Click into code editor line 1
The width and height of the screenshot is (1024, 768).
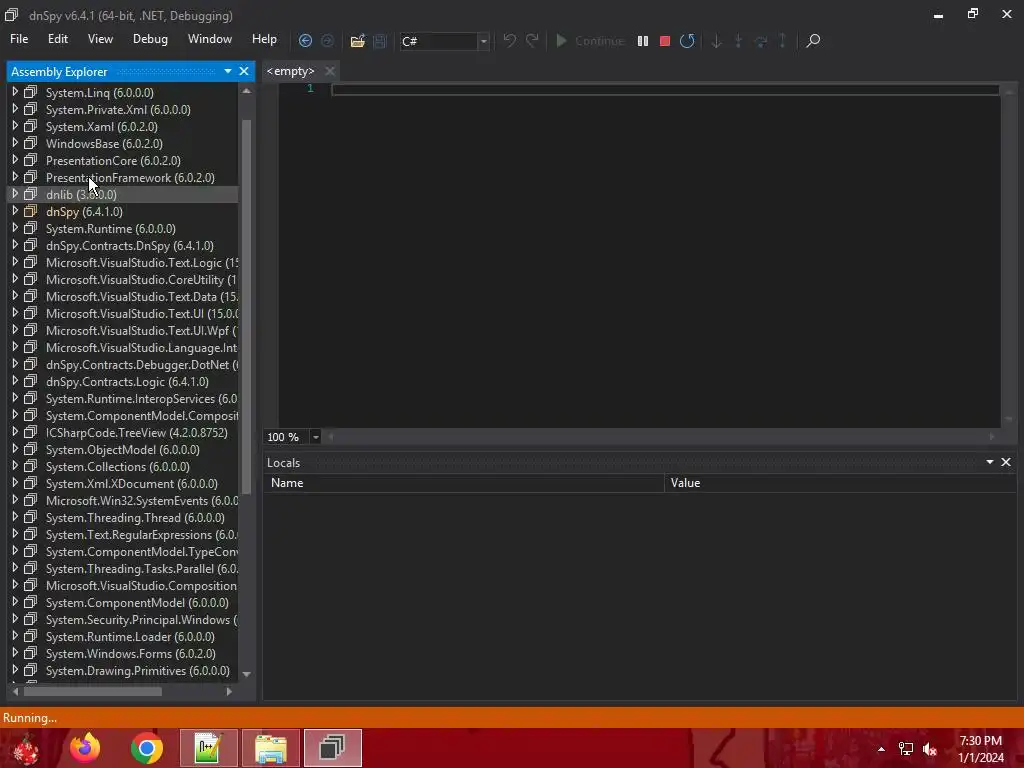[665, 89]
